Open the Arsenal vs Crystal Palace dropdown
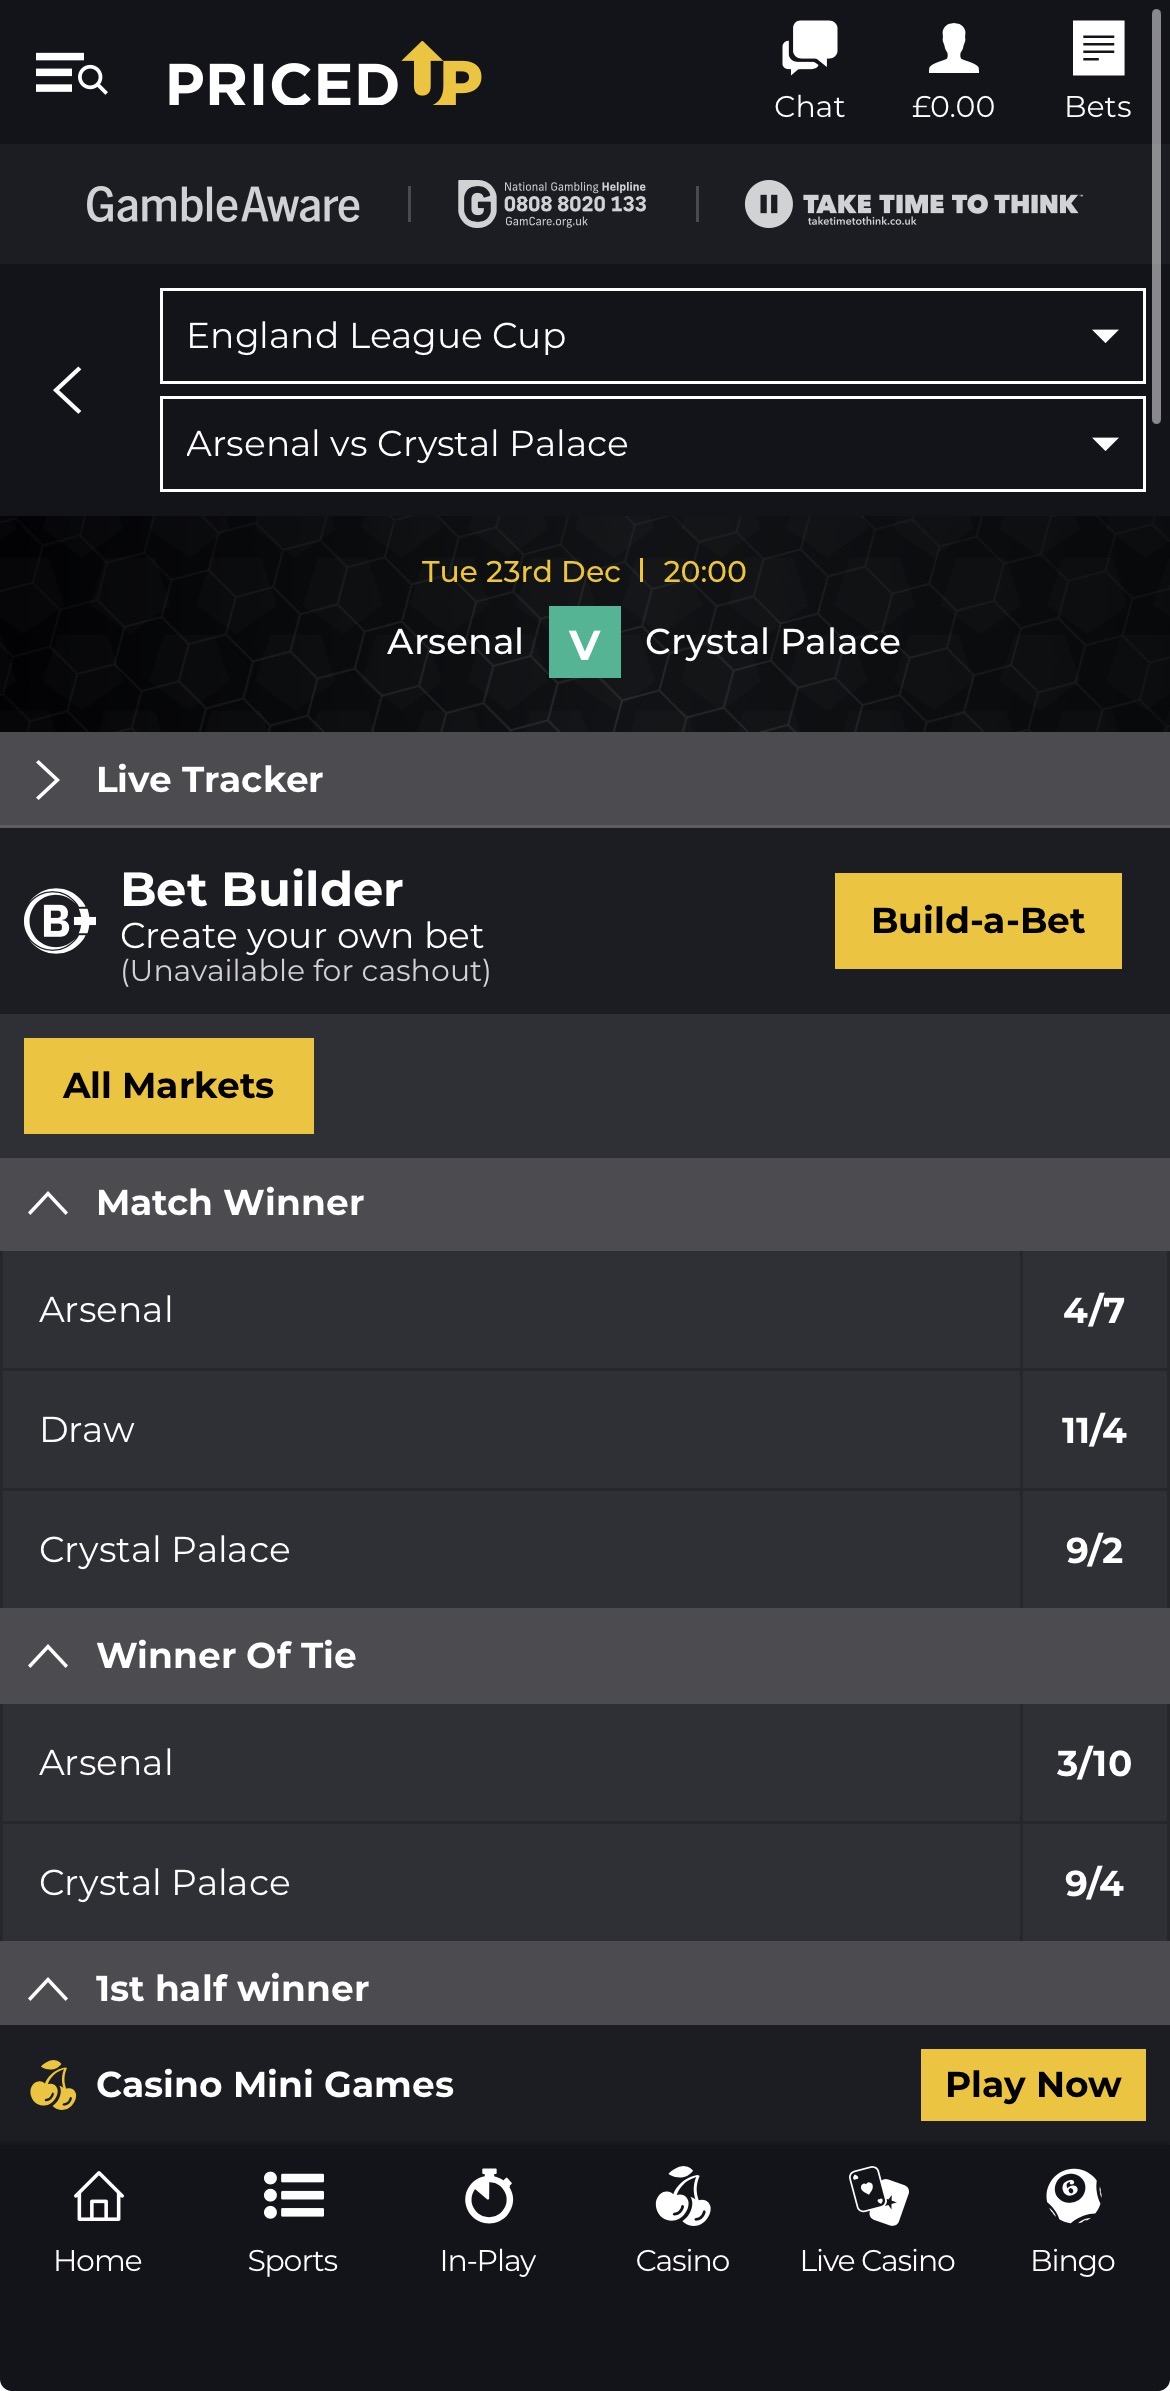The width and height of the screenshot is (1170, 2391). pyautogui.click(x=655, y=443)
